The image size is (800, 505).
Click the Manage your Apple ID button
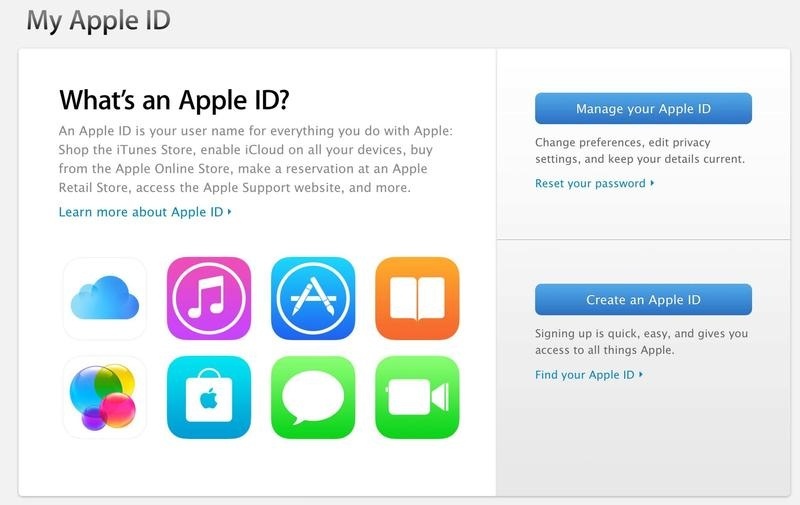[643, 108]
